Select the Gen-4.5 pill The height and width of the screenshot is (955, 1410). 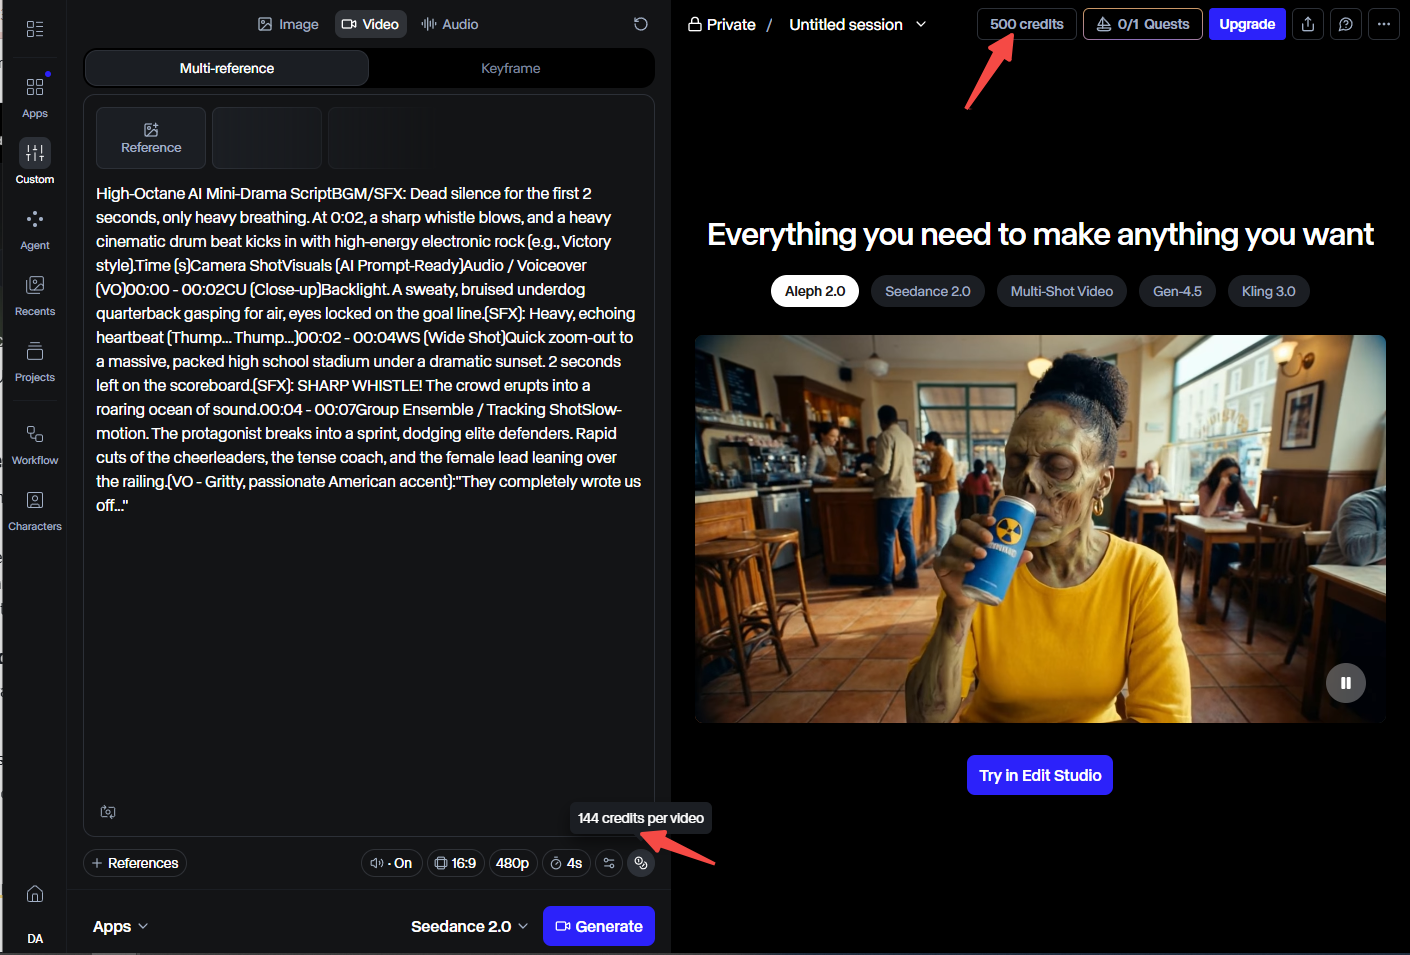(x=1178, y=291)
